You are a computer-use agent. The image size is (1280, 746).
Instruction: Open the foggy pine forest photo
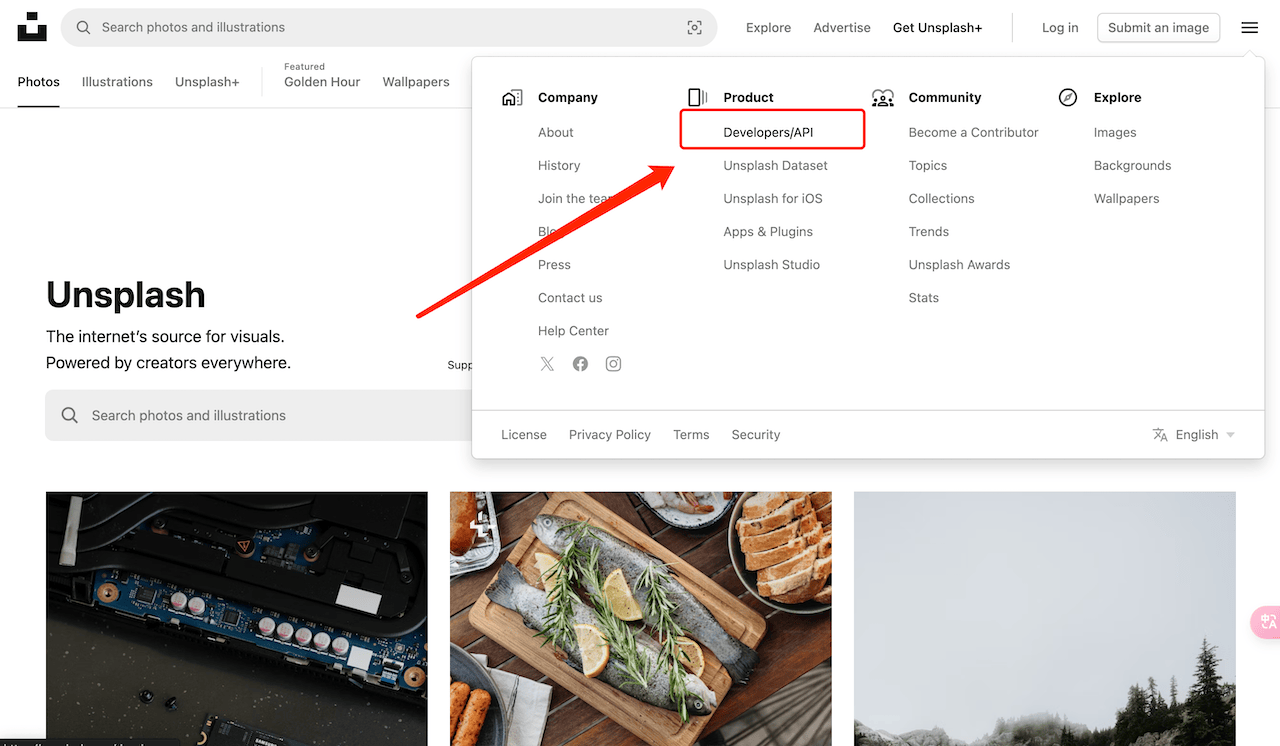pos(1045,619)
